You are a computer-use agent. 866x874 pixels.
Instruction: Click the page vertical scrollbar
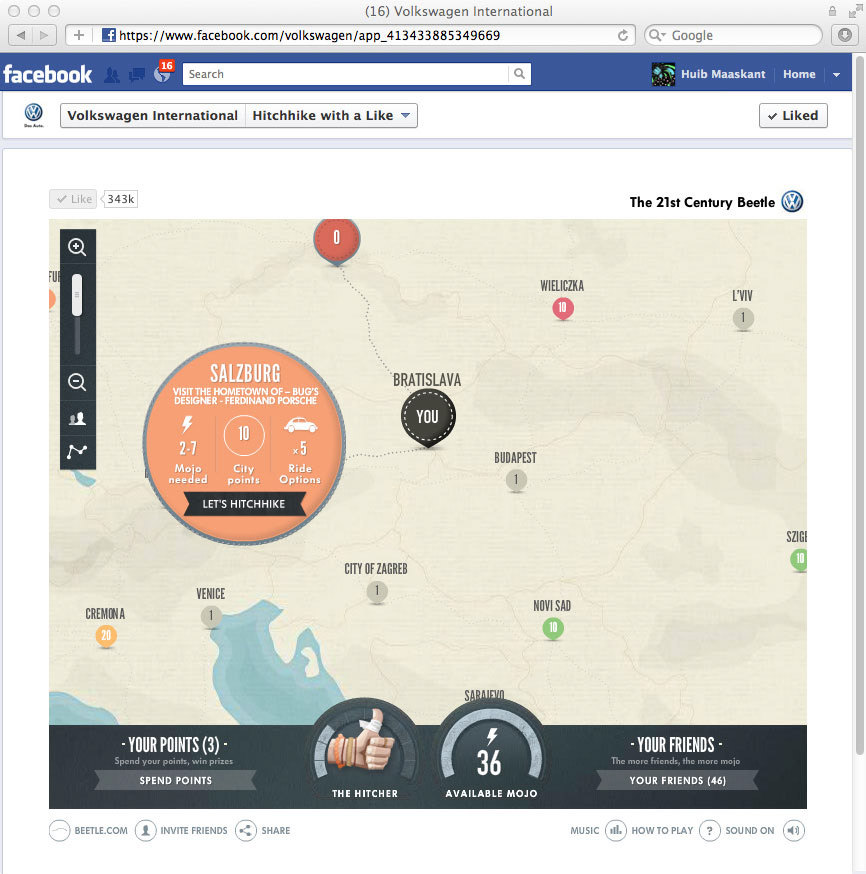click(x=859, y=404)
